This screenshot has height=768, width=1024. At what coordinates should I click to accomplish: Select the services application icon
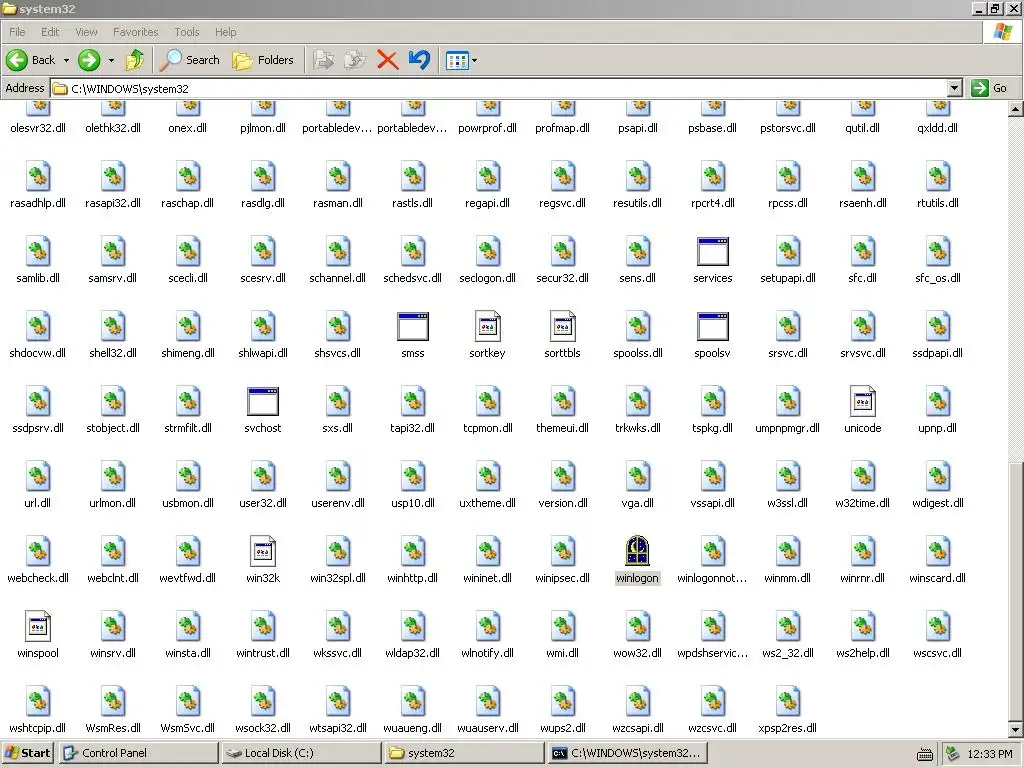tap(712, 251)
